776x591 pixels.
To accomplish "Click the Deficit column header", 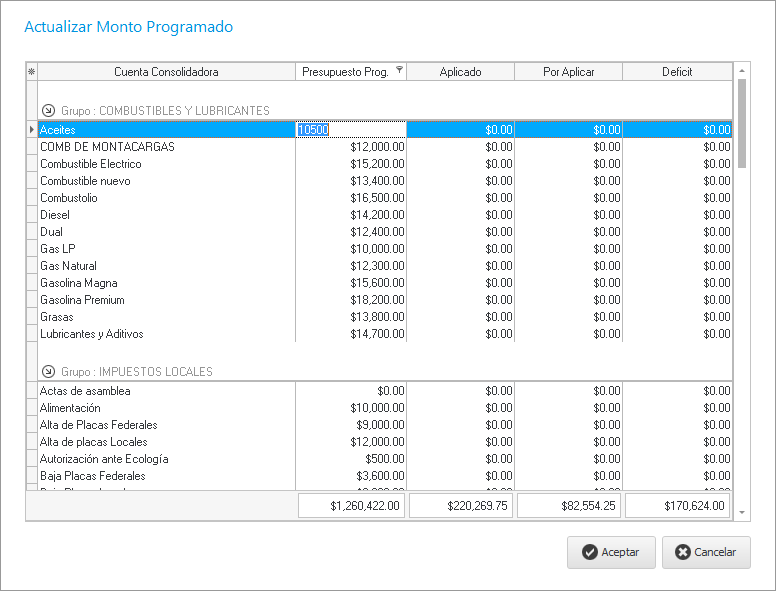I will 677,72.
